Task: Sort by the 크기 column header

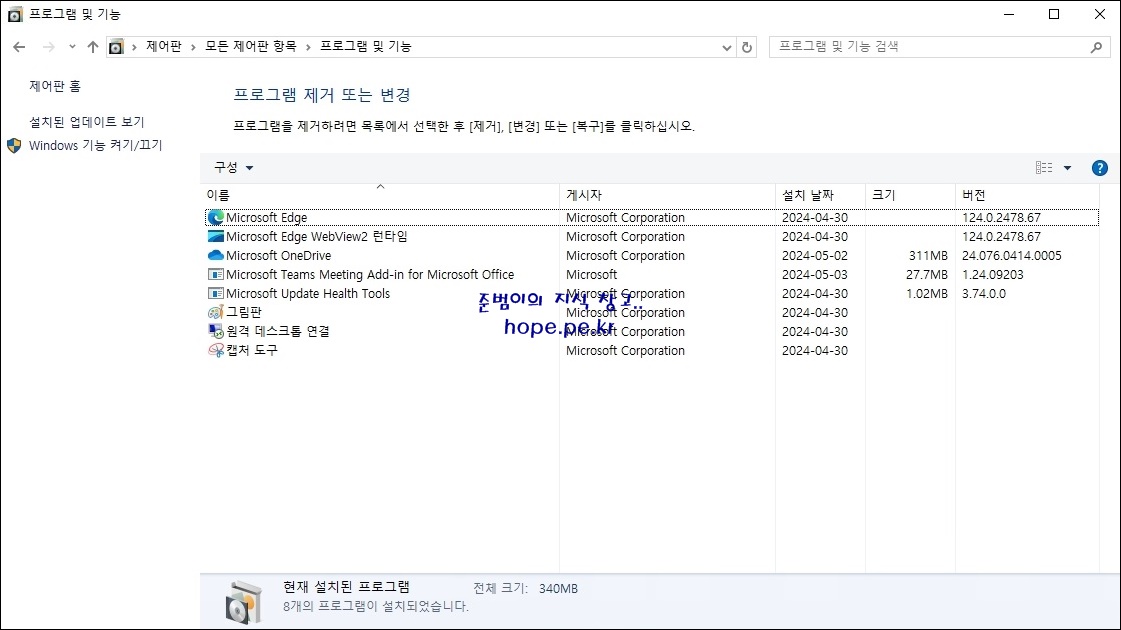Action: [910, 195]
